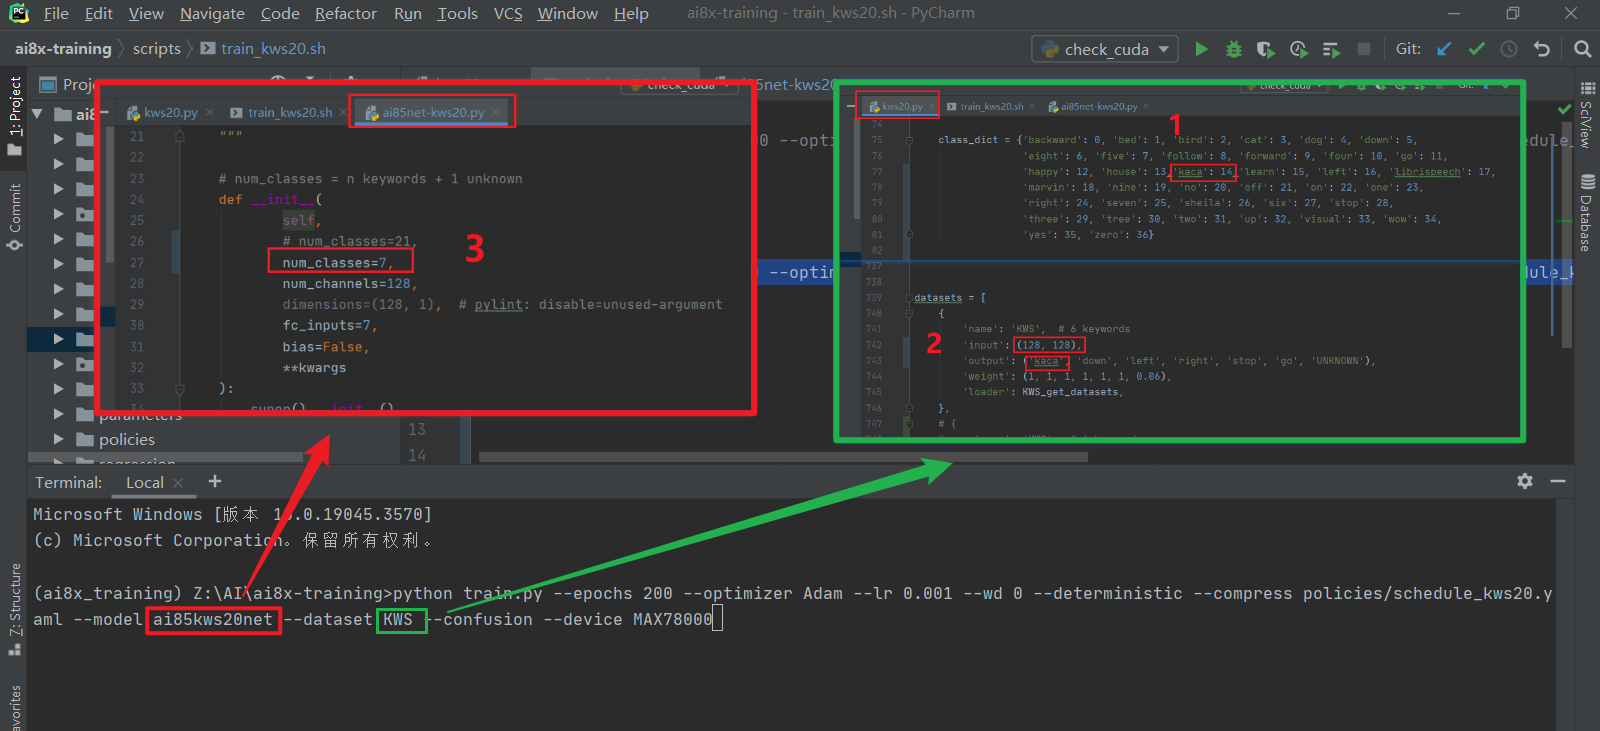The image size is (1600, 731).
Task: Select the policies folder in tree
Action: (x=127, y=439)
